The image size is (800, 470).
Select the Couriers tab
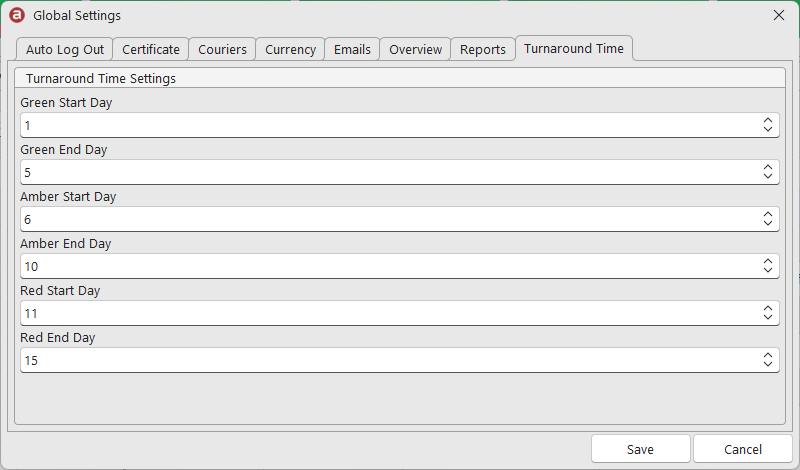coord(222,50)
